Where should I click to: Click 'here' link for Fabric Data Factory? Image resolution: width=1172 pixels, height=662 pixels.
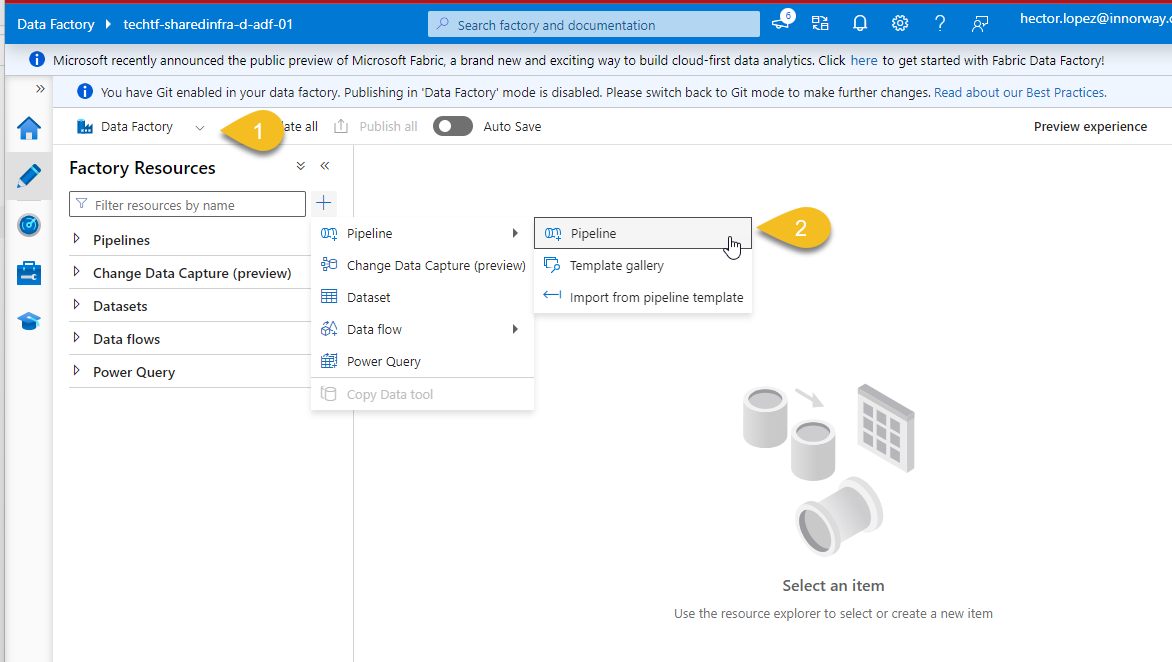tap(863, 61)
